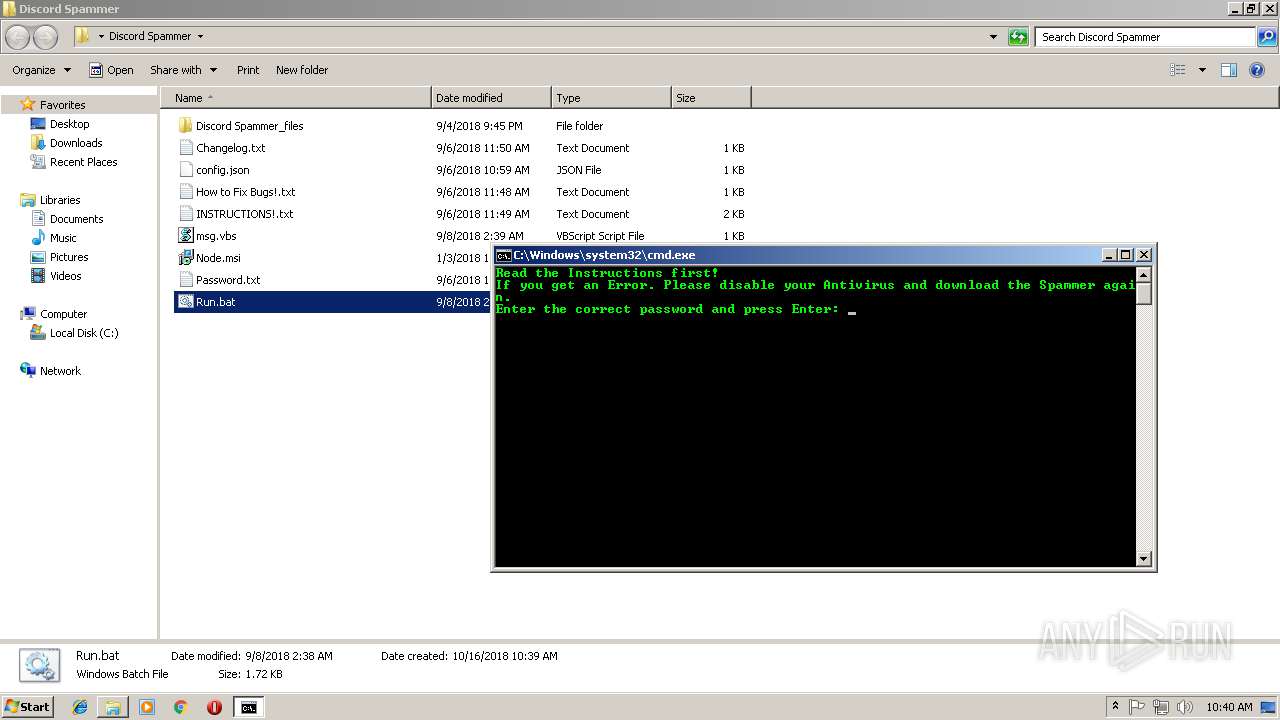This screenshot has height=720, width=1280.
Task: Click the network icon in system tray
Action: 1161,707
